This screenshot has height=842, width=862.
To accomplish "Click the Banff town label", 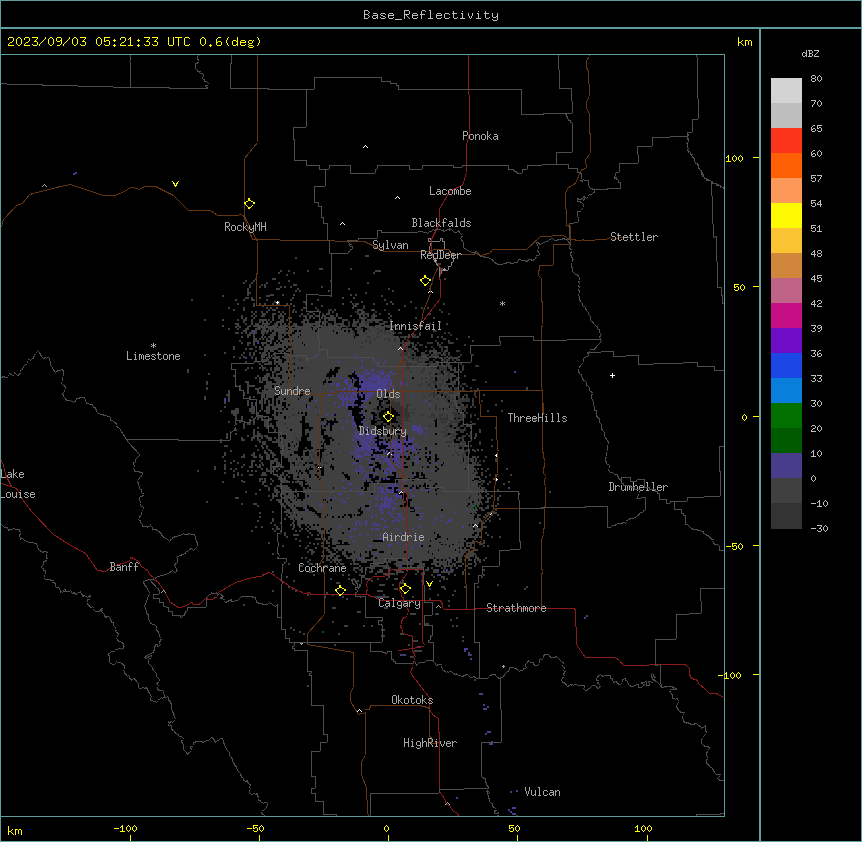I will pos(124,567).
